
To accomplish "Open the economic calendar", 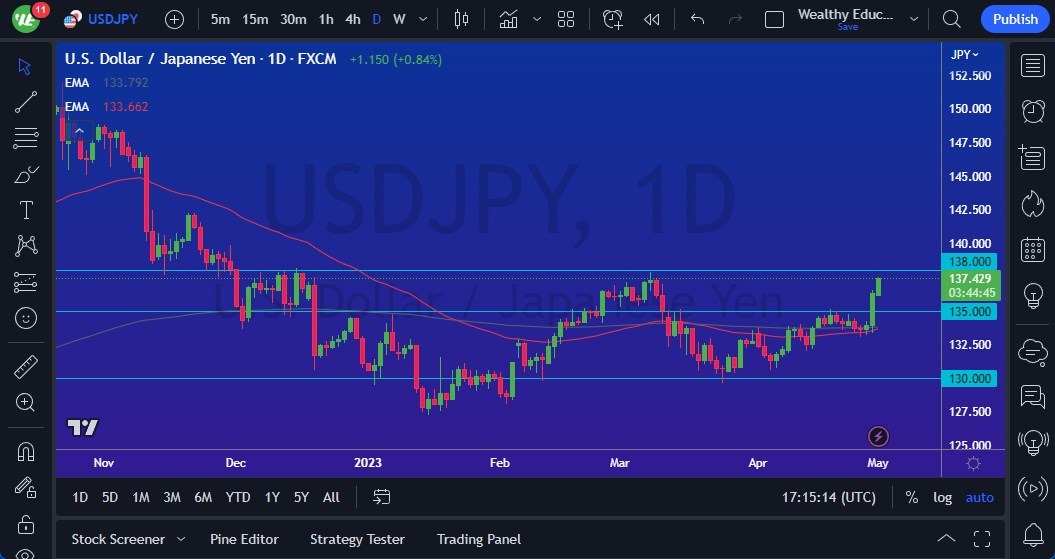I will click(x=1032, y=250).
